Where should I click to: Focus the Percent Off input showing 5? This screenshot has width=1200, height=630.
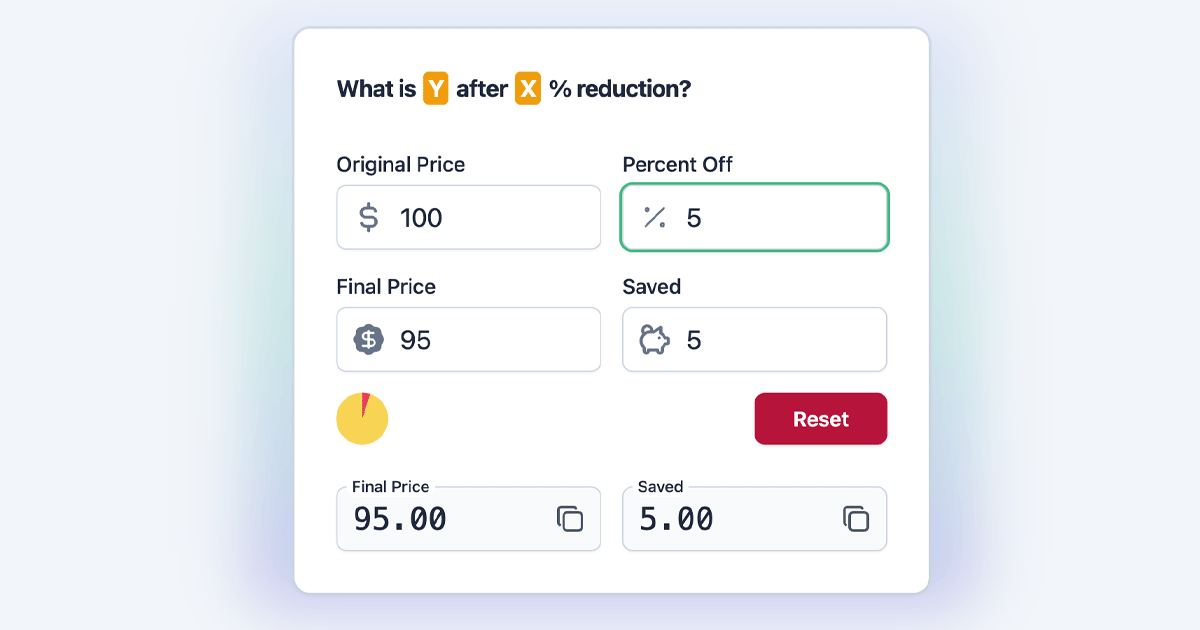[x=755, y=218]
